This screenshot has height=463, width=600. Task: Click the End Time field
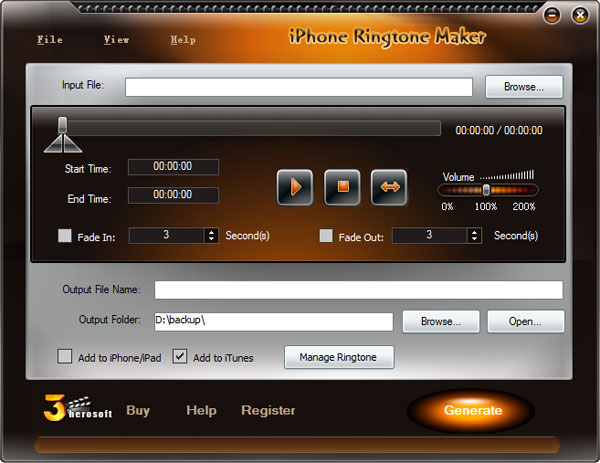click(173, 195)
